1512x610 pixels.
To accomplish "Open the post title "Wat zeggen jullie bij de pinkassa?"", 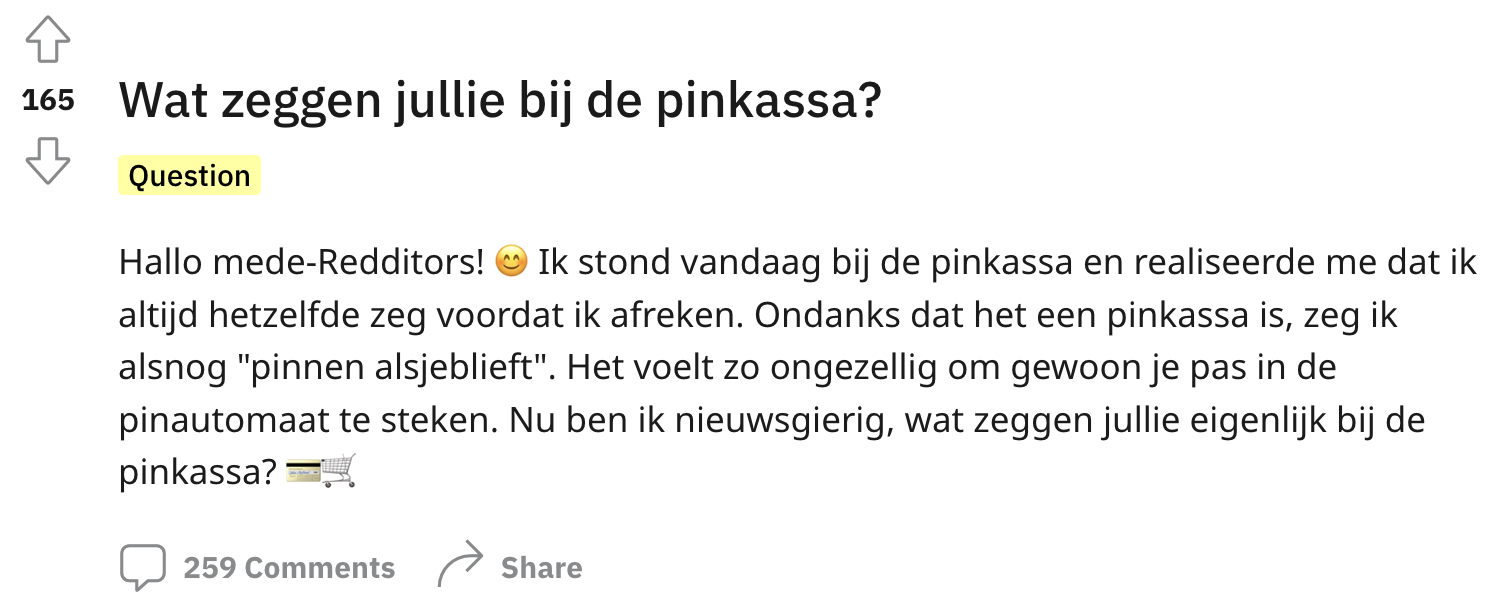I will [x=500, y=100].
